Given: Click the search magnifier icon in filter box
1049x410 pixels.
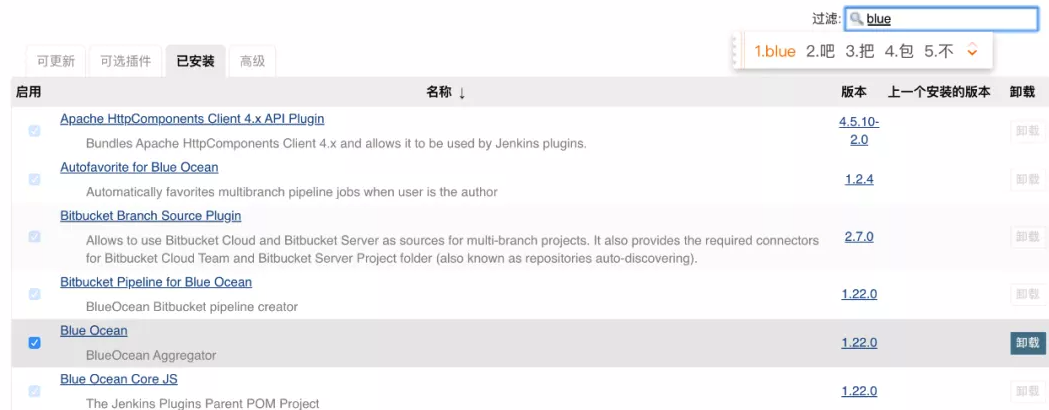Looking at the screenshot, I should (856, 19).
